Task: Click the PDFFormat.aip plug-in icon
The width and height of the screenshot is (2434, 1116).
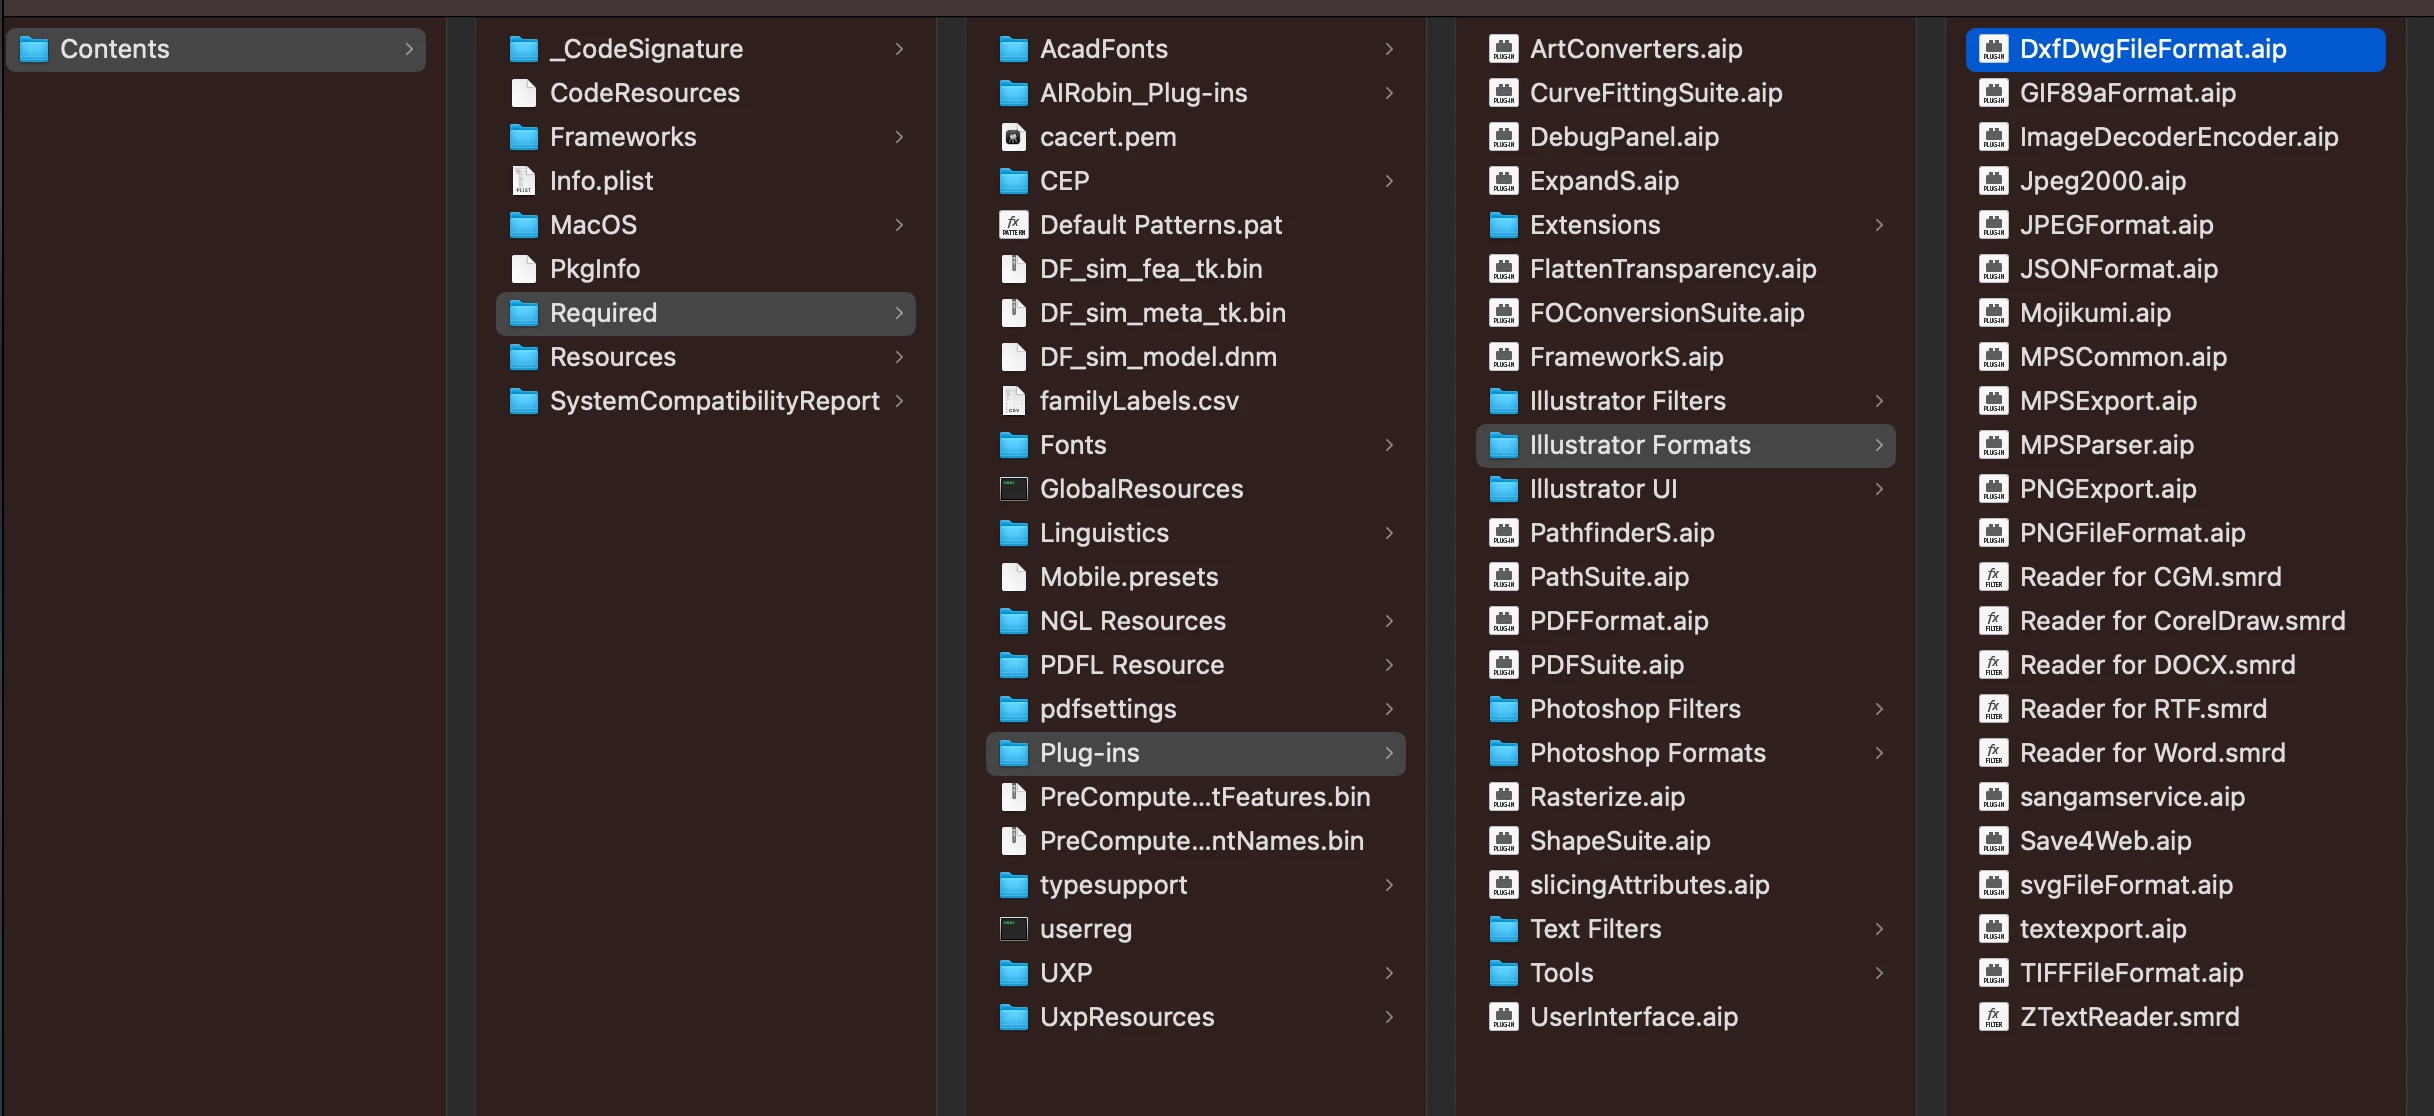Action: 1503,621
